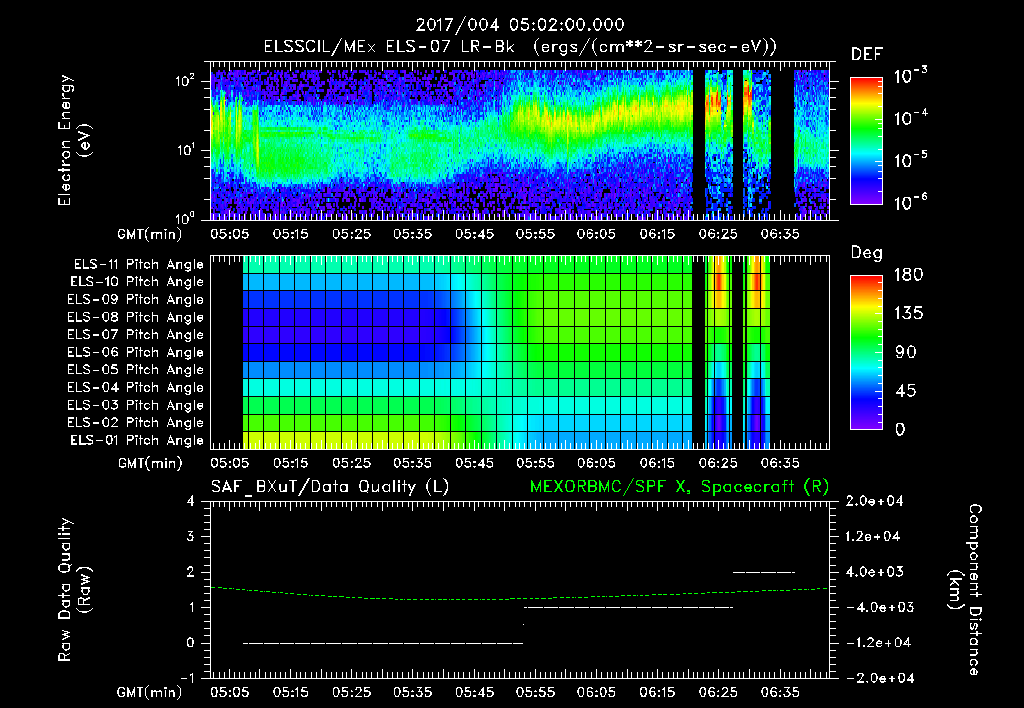Image resolution: width=1024 pixels, height=708 pixels.
Task: Click the 05:05 tick on the bottom time axis
Action: (x=229, y=692)
